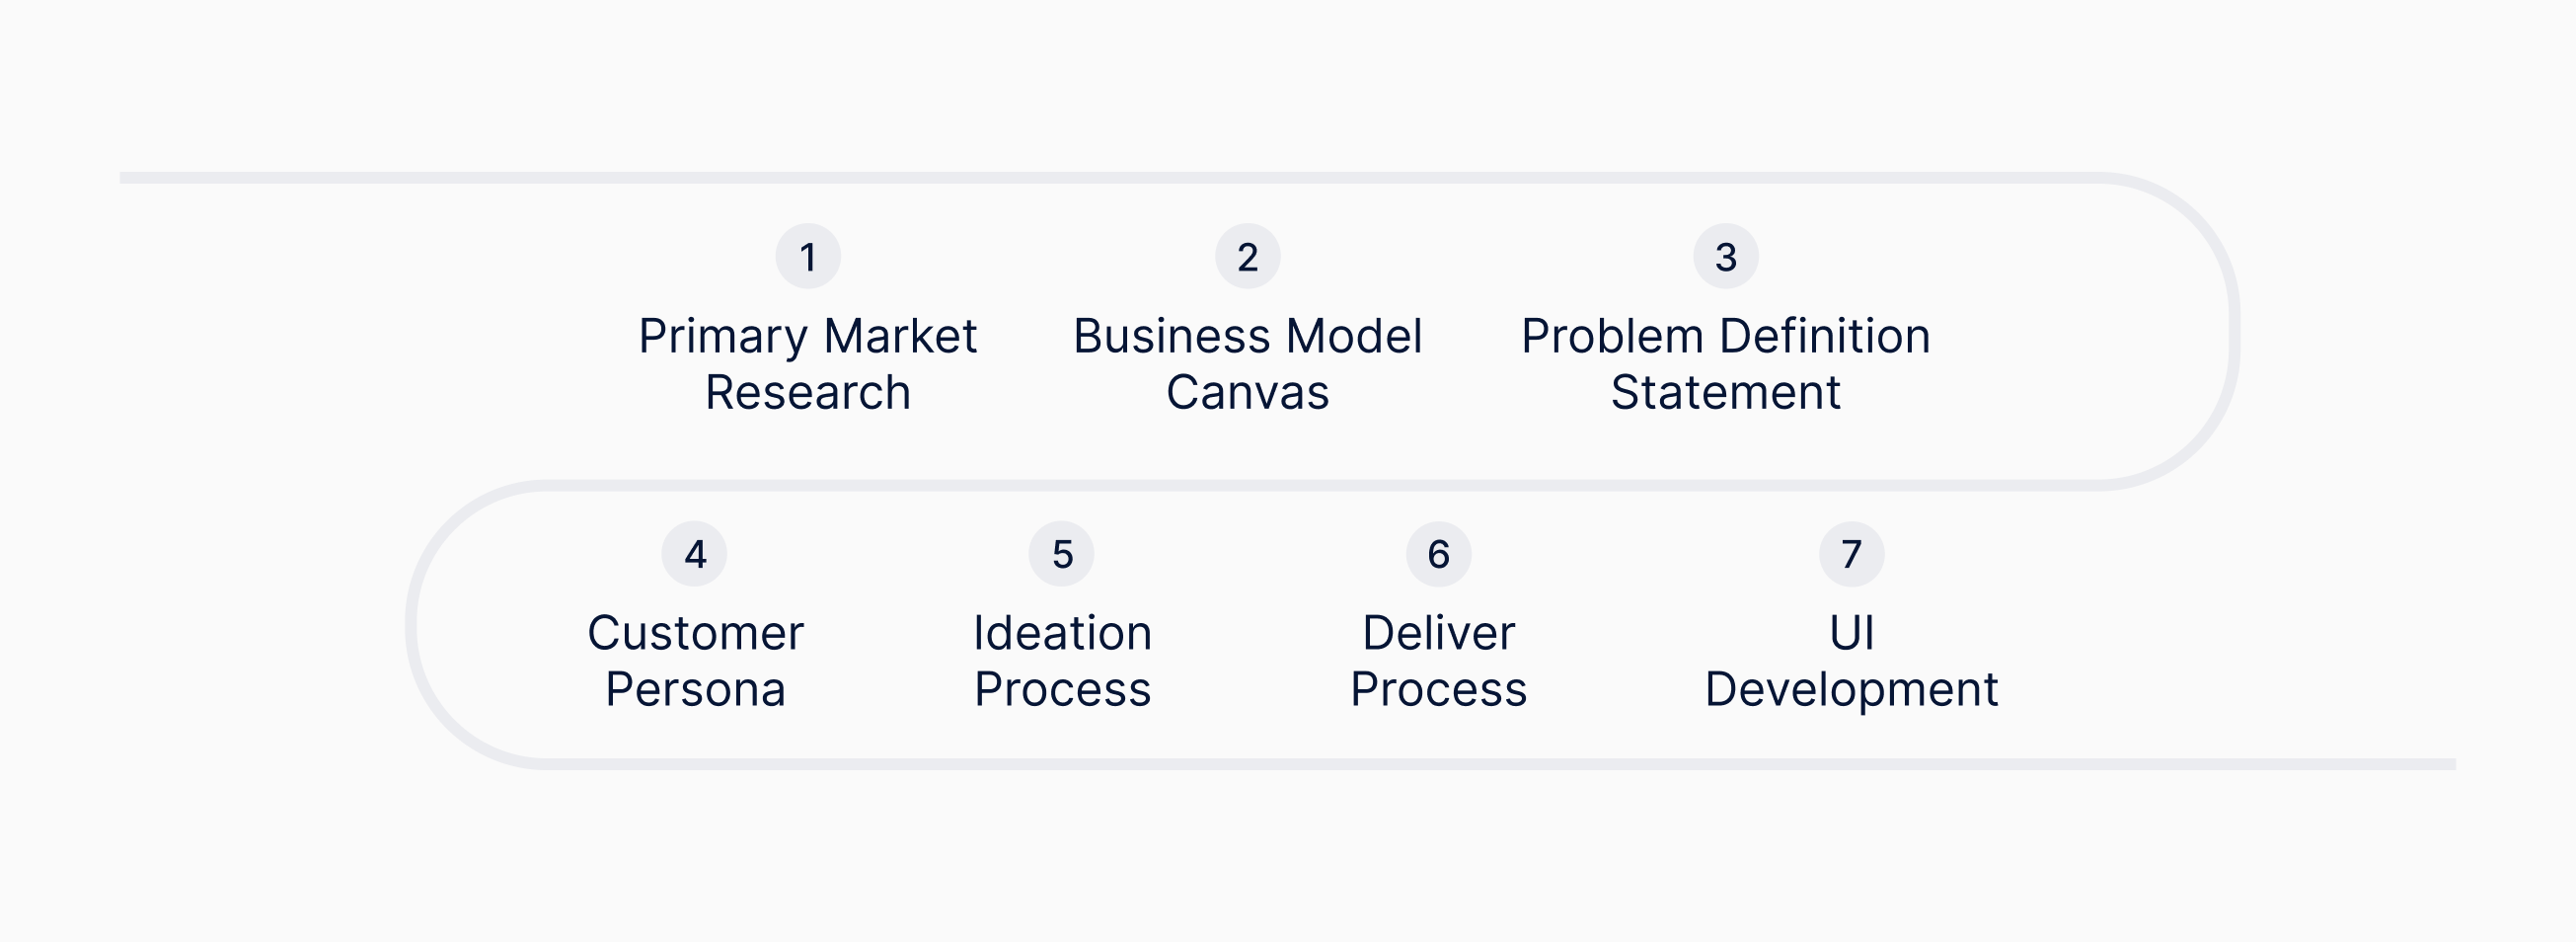Click the circled number 5

coord(1062,554)
